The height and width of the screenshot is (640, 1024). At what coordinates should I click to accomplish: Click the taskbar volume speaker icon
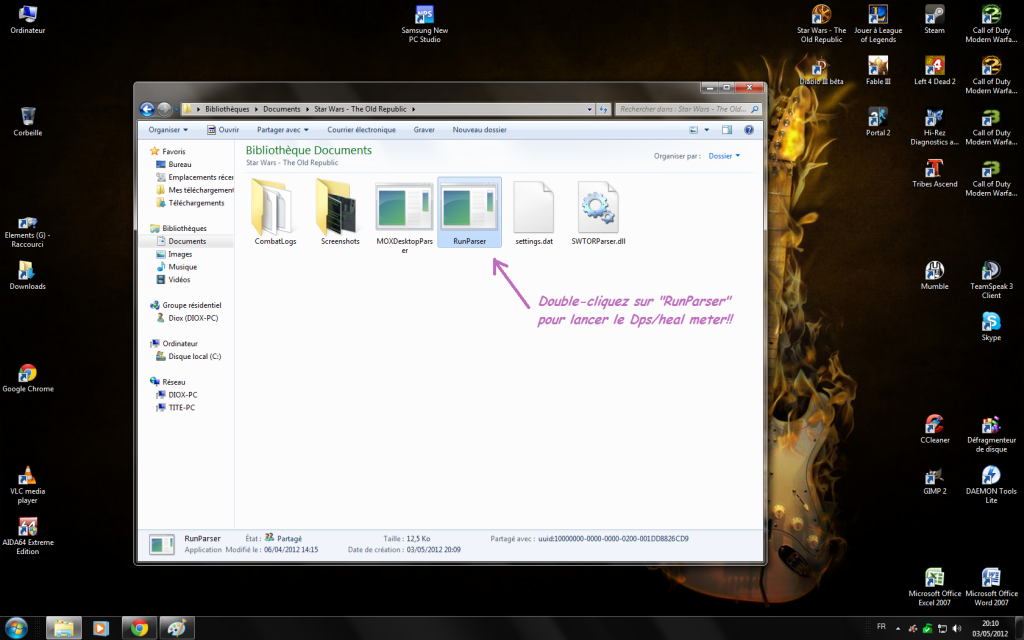pyautogui.click(x=957, y=629)
